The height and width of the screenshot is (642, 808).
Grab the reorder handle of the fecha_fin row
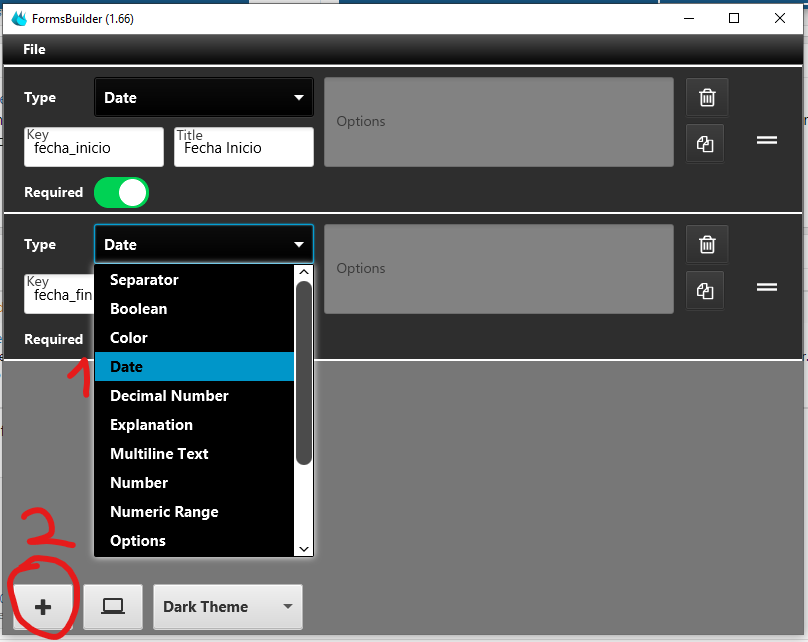click(x=767, y=286)
